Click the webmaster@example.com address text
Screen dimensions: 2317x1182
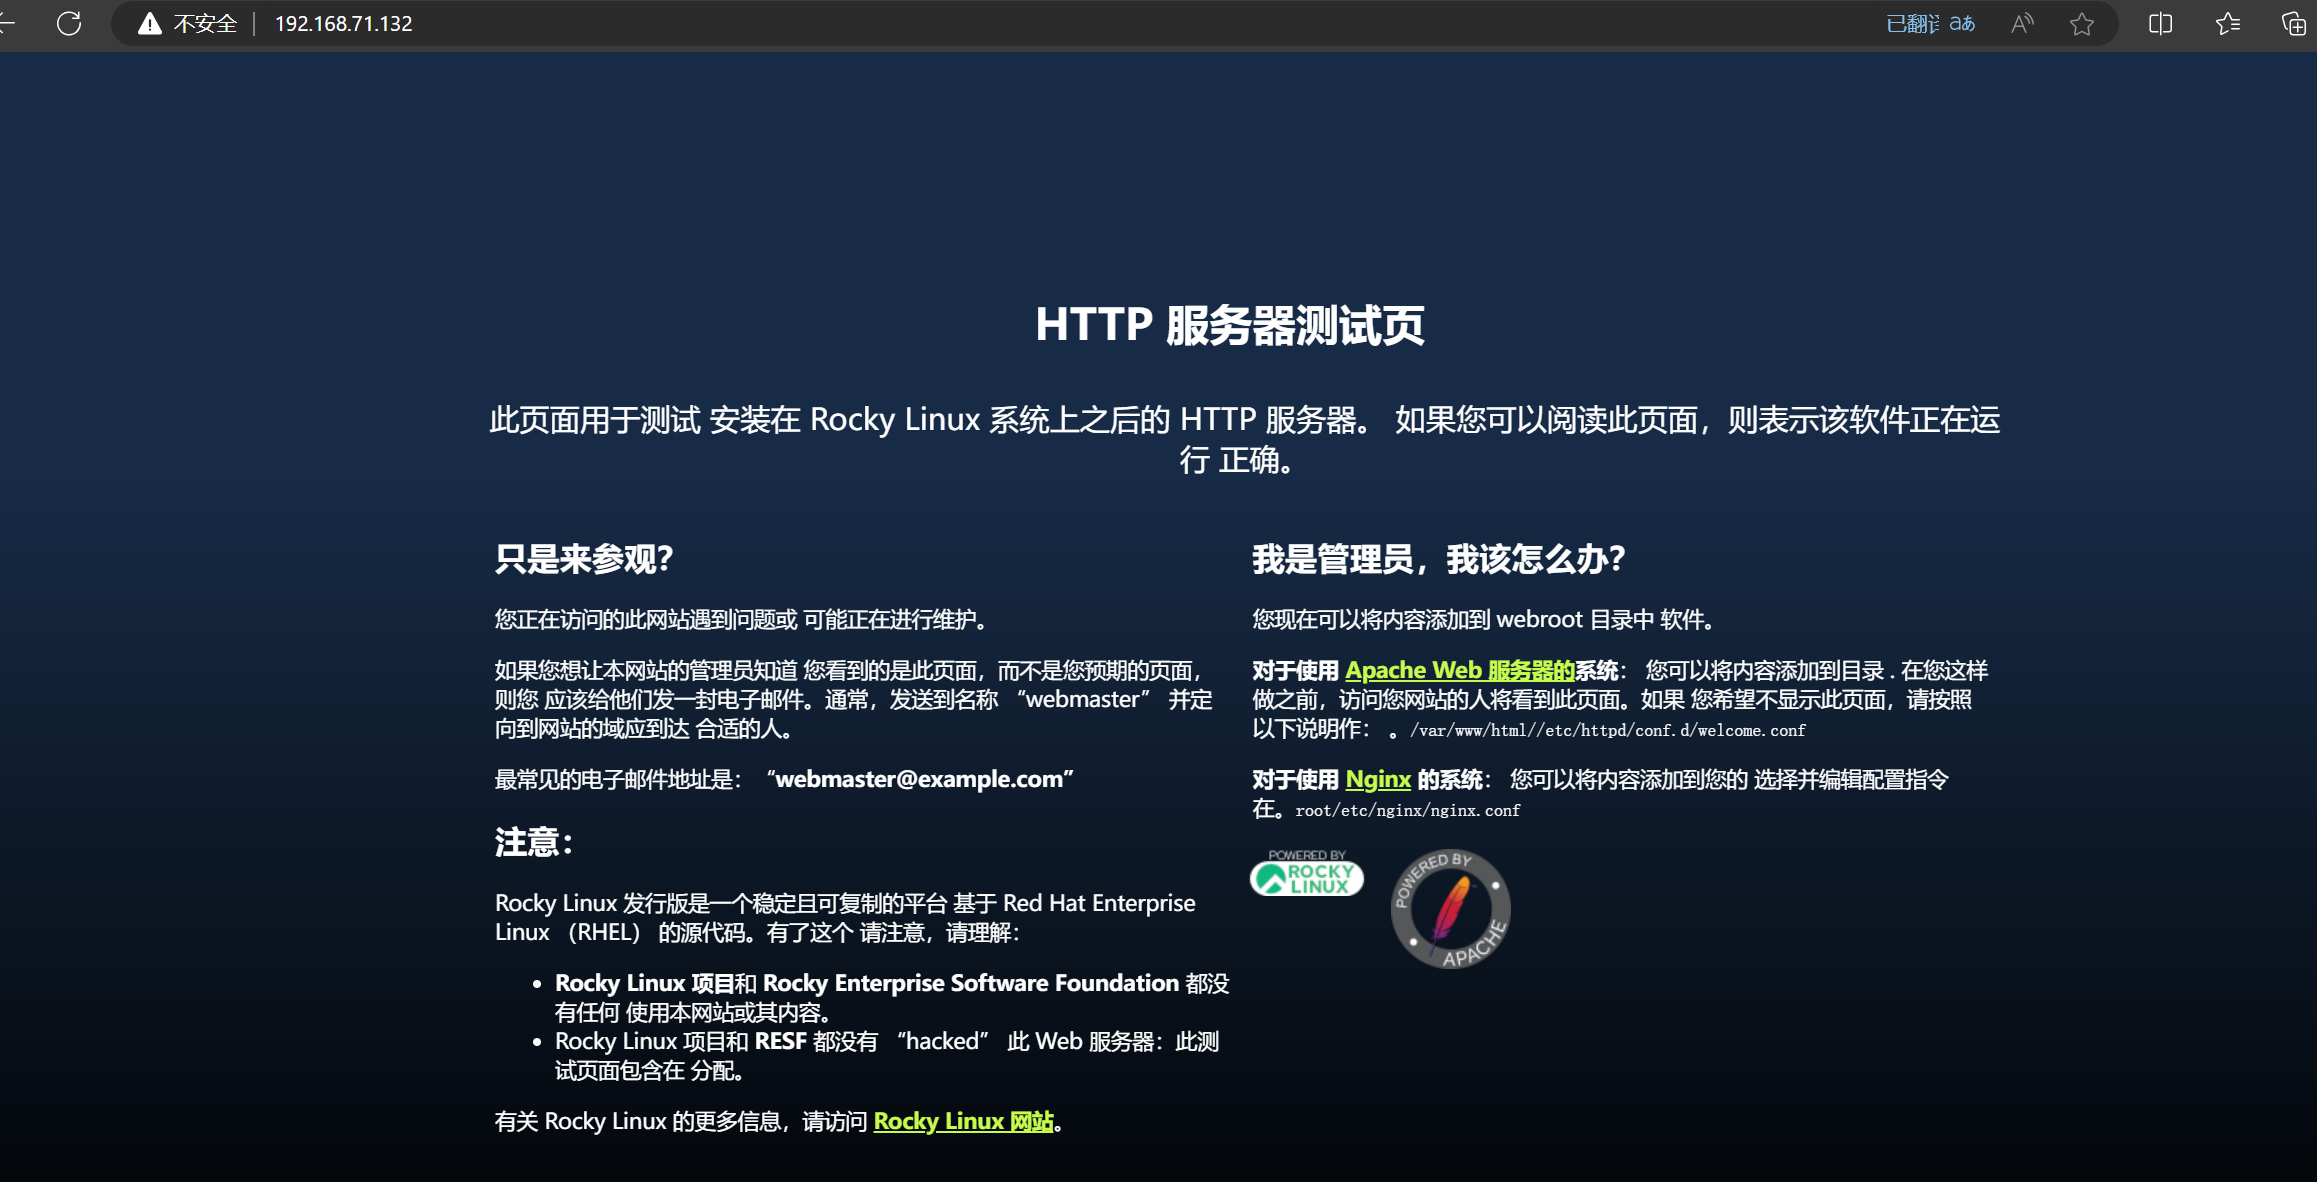click(x=919, y=779)
